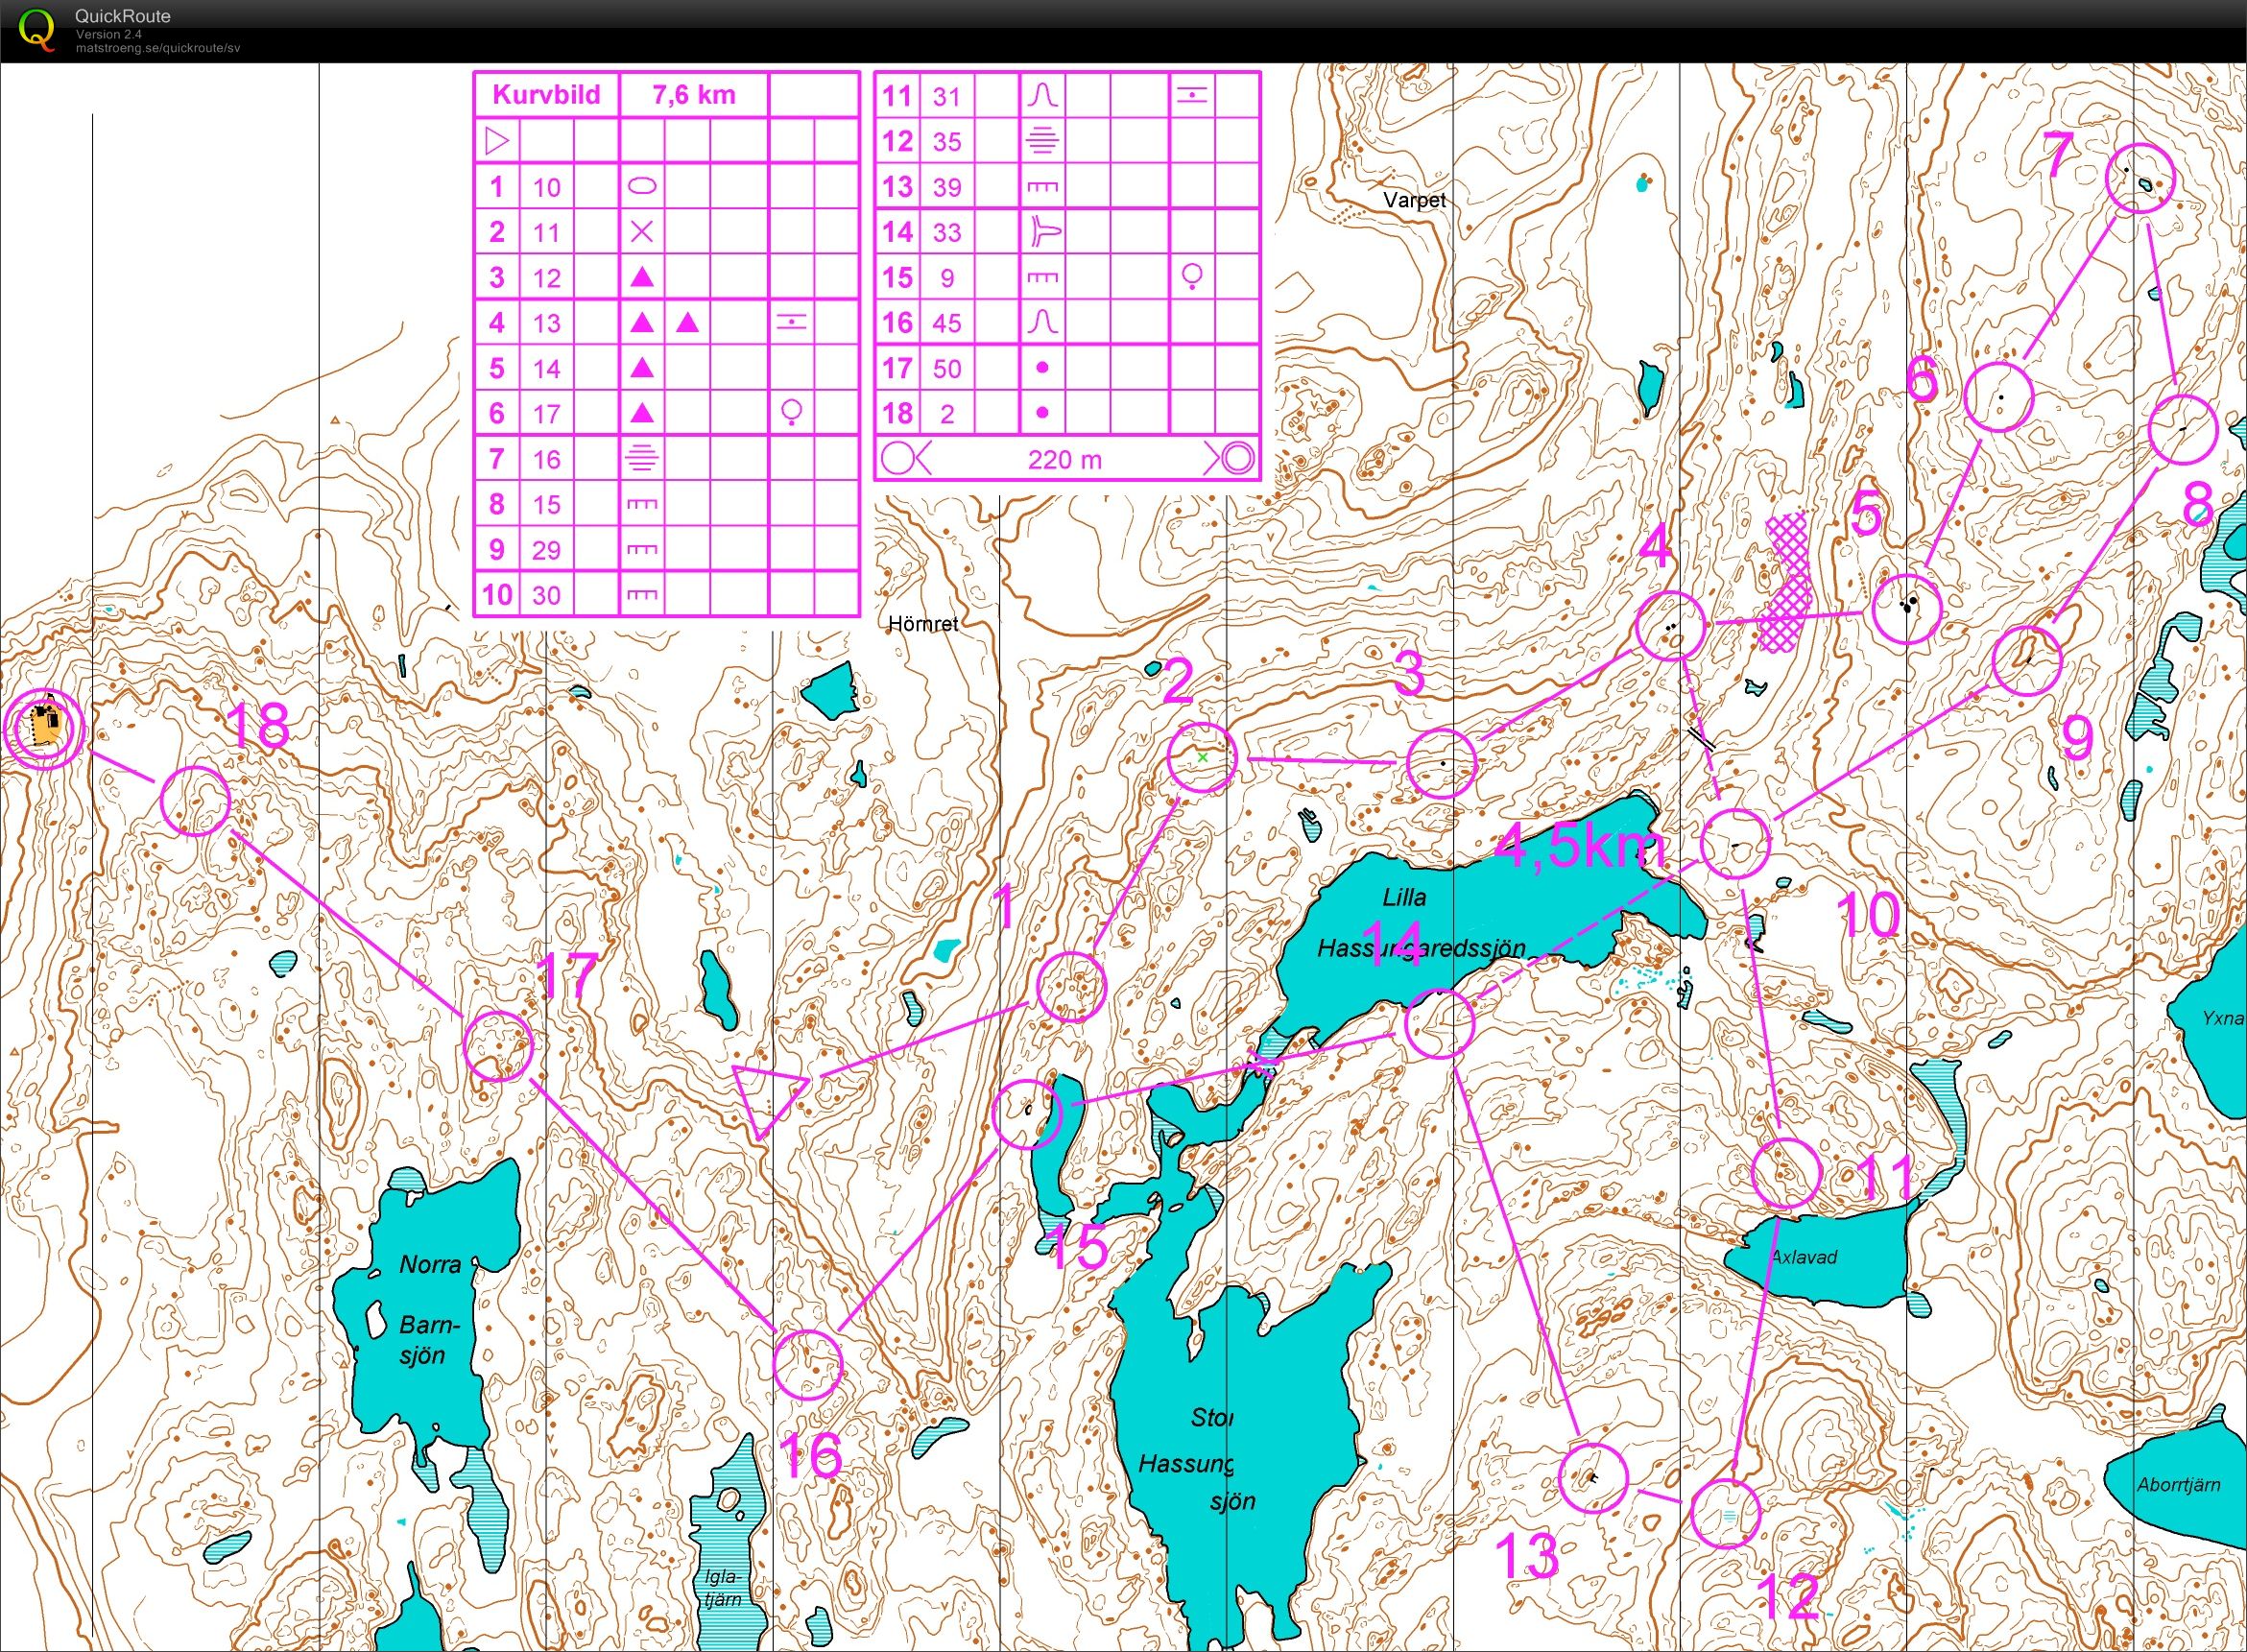Select control circle 11 near Axlavad
Viewport: 2247px width, 1652px height.
[1787, 1173]
